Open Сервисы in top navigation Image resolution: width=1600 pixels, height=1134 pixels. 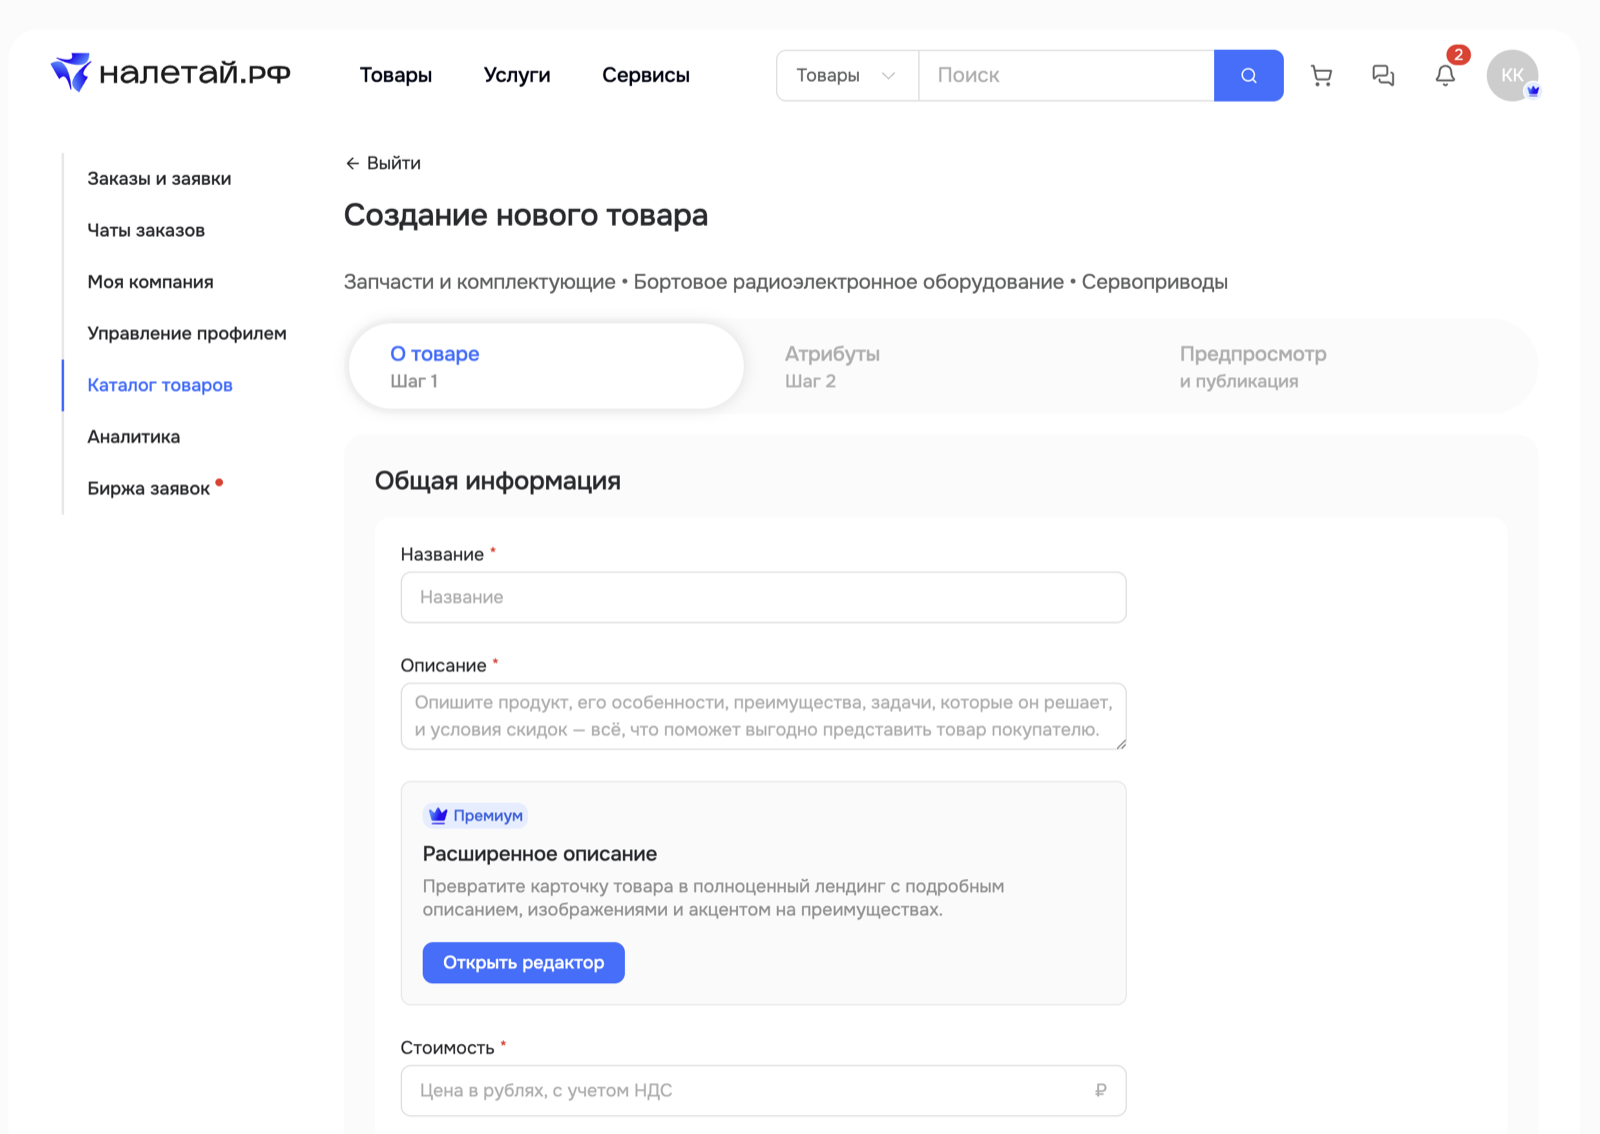coord(646,75)
